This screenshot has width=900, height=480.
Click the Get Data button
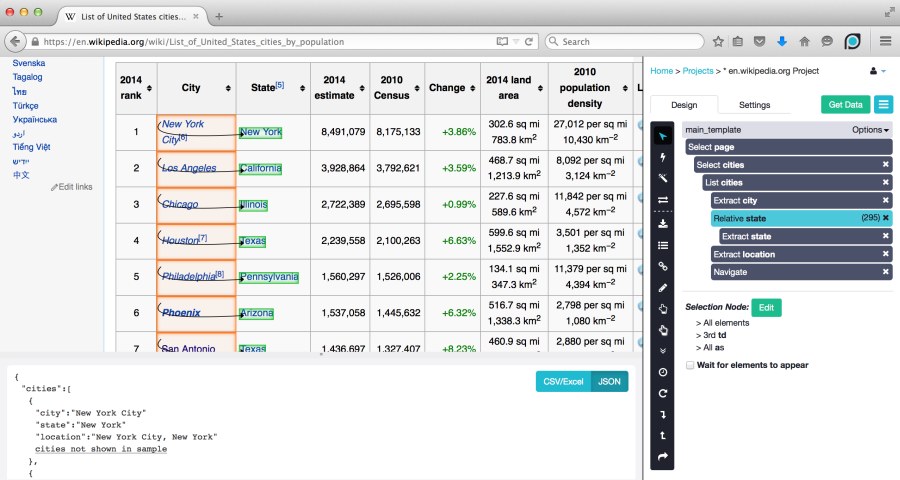(x=845, y=104)
